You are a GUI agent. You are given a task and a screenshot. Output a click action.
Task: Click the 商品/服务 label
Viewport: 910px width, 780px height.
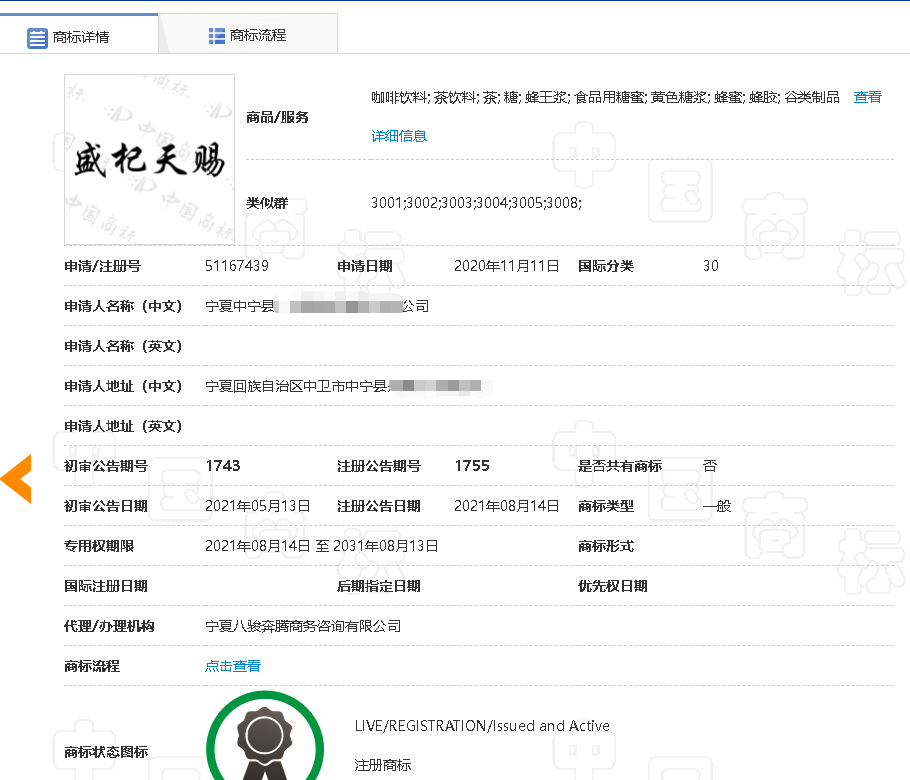[277, 117]
